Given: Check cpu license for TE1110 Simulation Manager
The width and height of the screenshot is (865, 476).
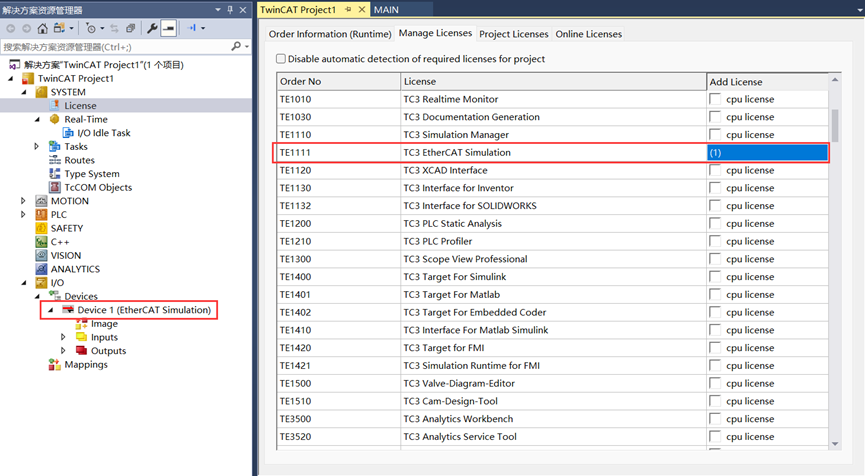Looking at the screenshot, I should [x=715, y=135].
